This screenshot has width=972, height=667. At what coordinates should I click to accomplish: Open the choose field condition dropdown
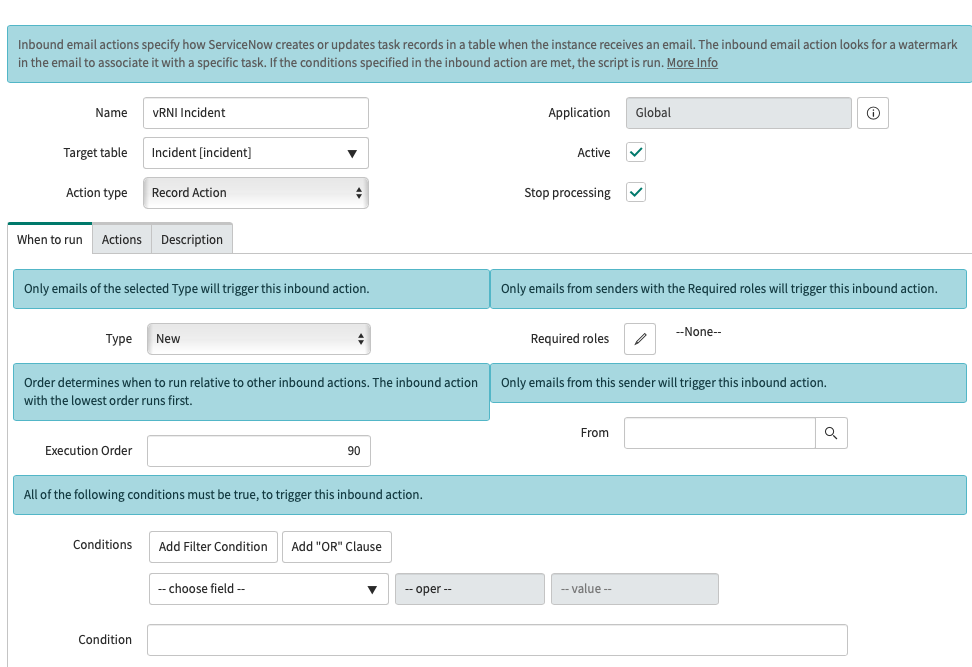coord(268,589)
